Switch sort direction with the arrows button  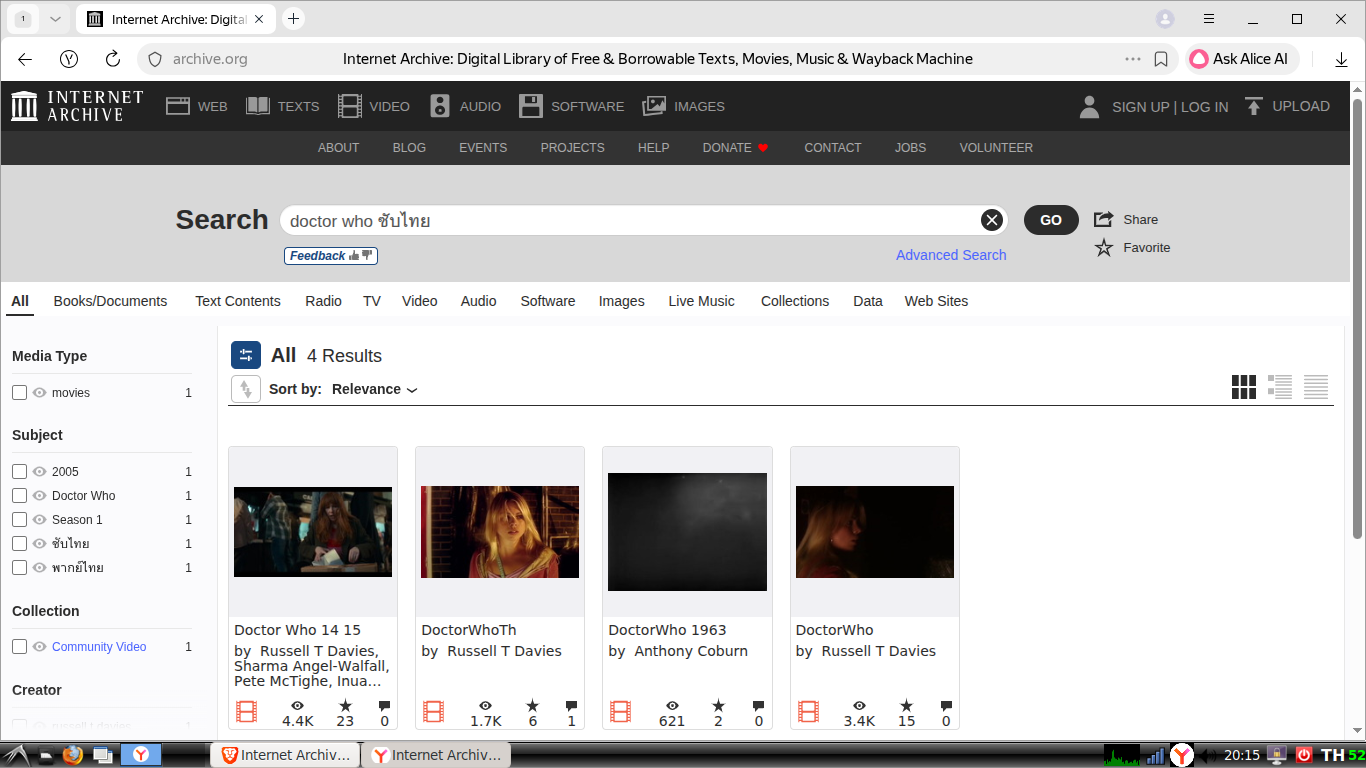(x=246, y=389)
